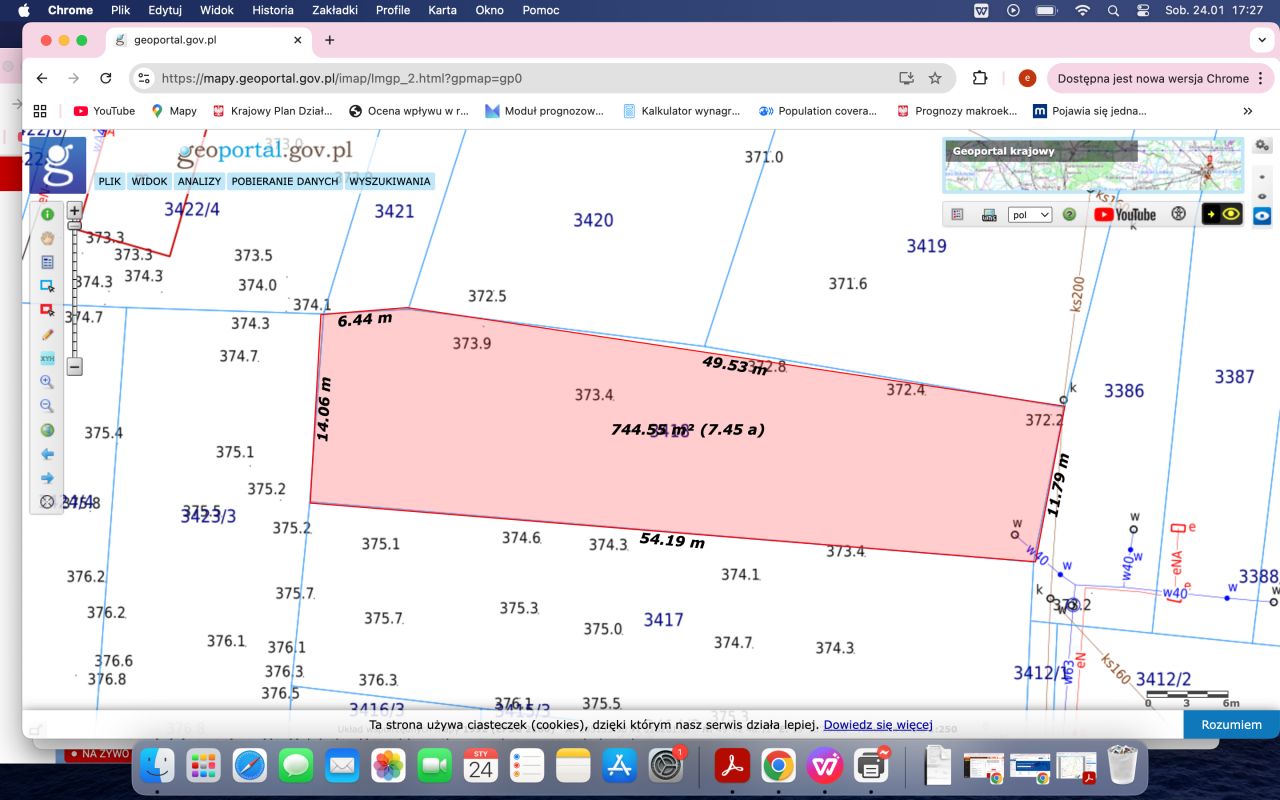Toggle the yellow high-contrast eye mode
1280x800 pixels.
pyautogui.click(x=1222, y=214)
